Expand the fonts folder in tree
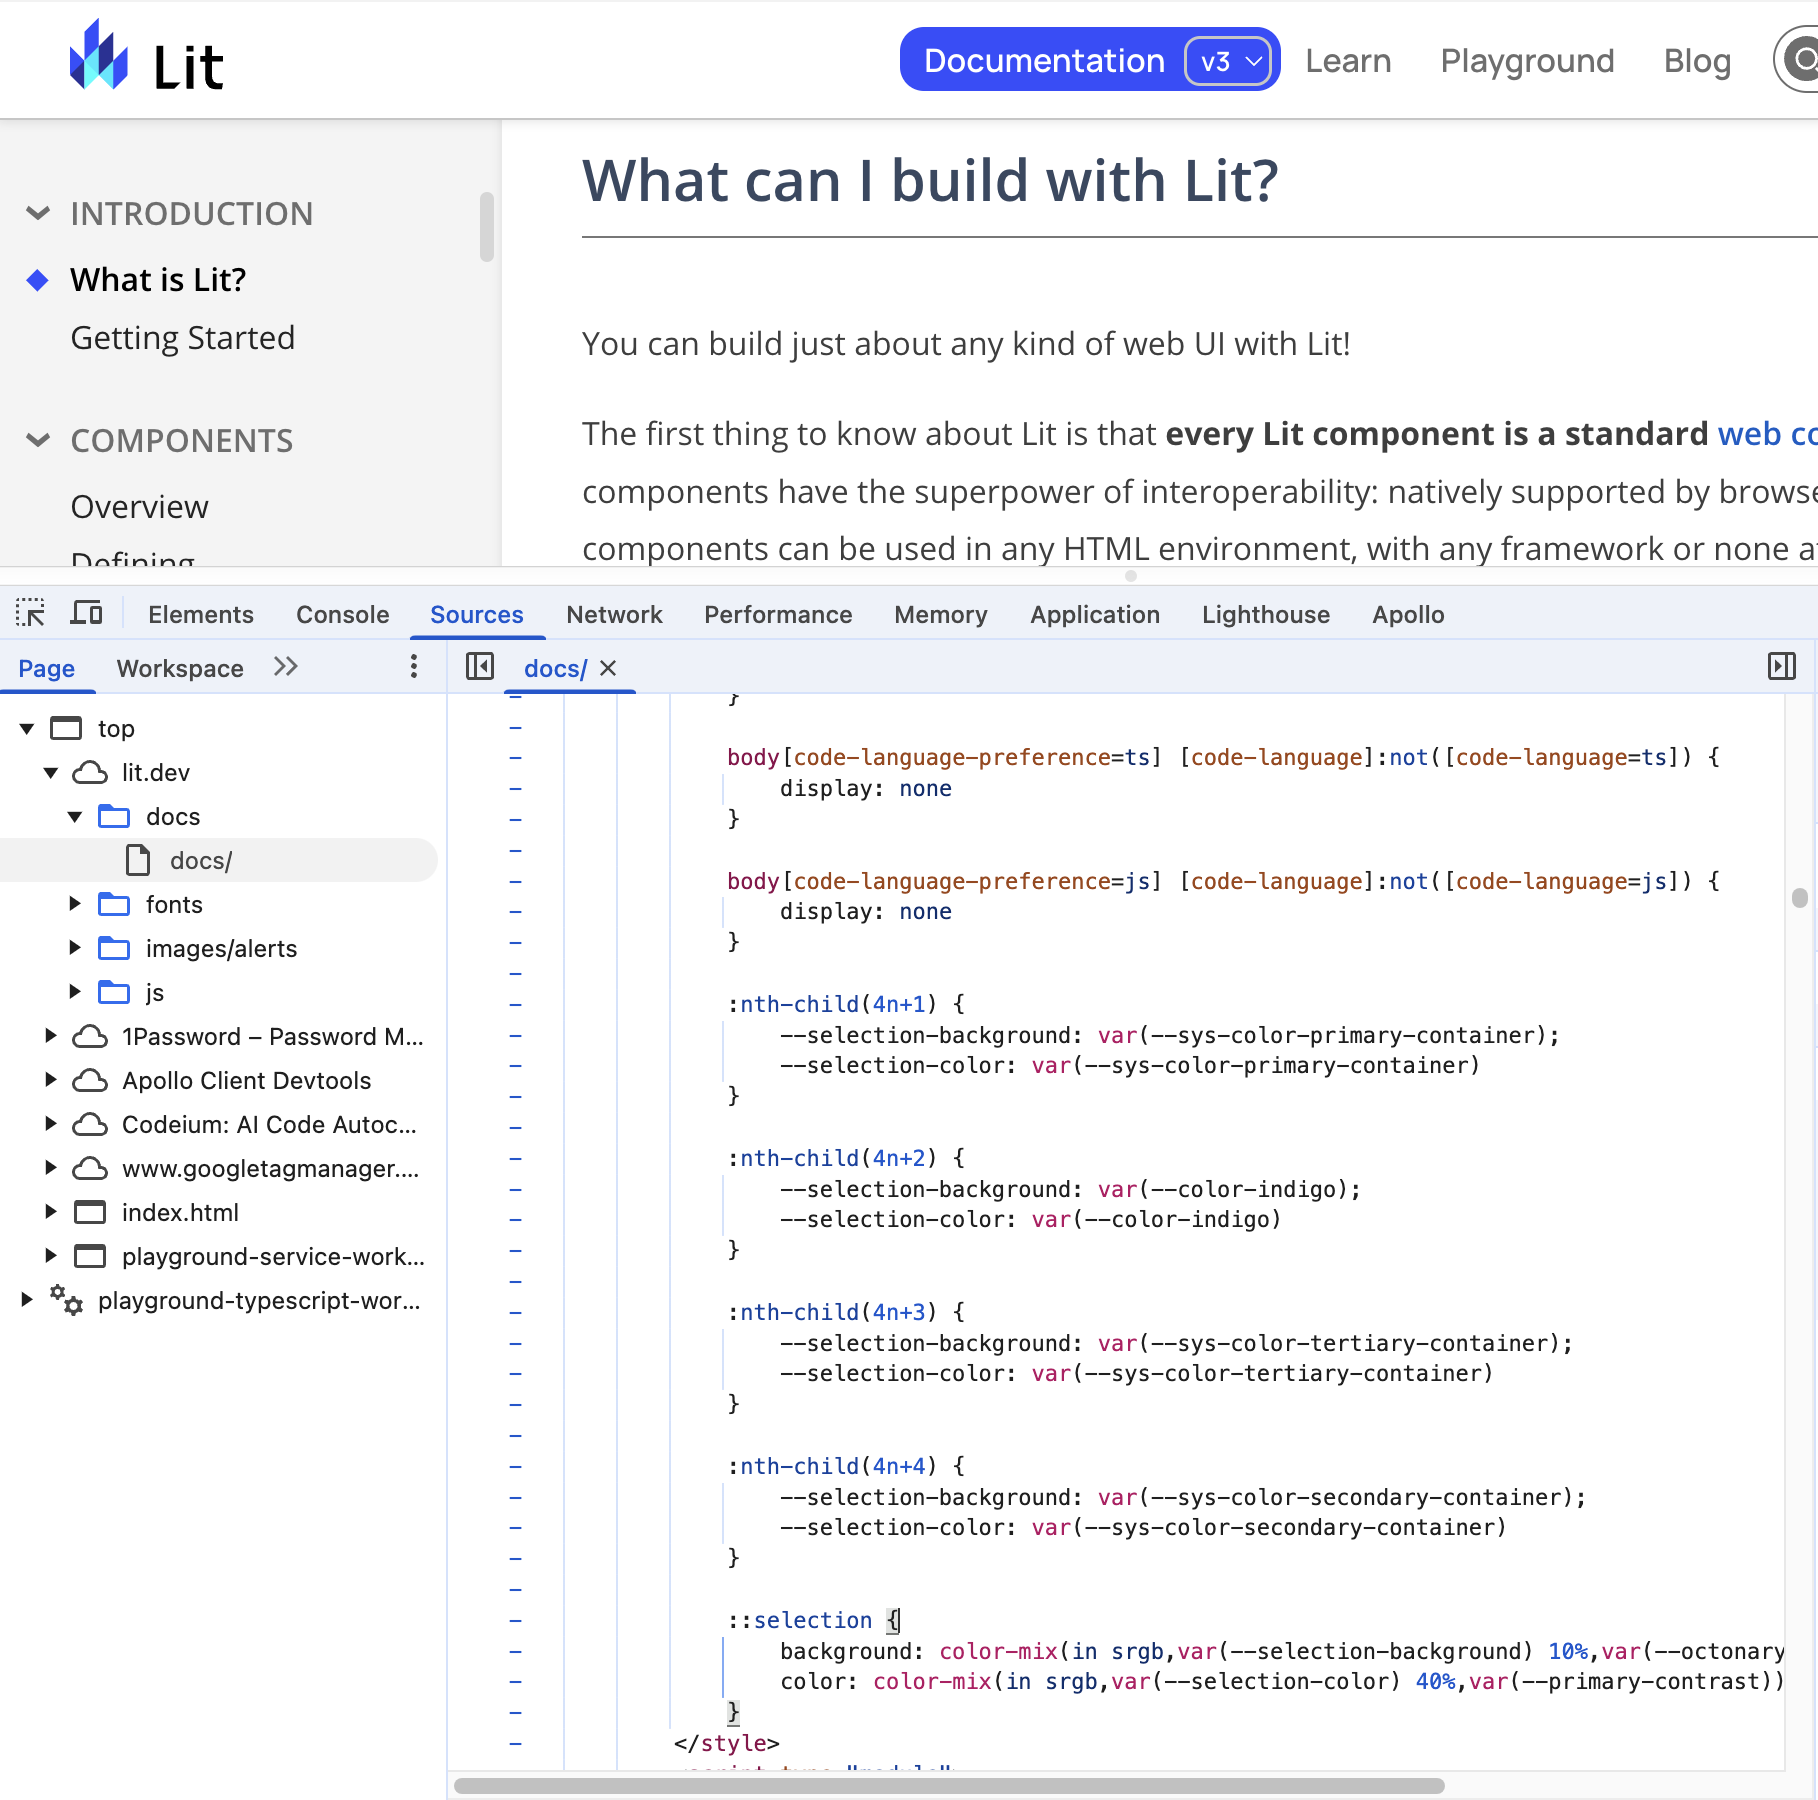Viewport: 1818px width, 1800px height. (x=75, y=904)
